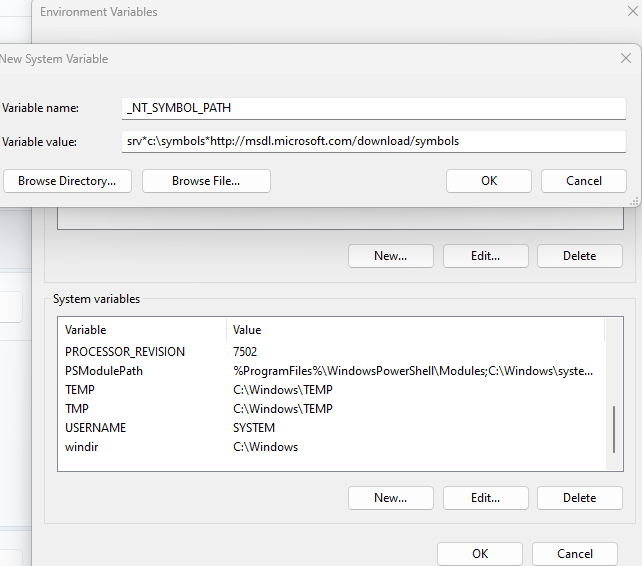Click Edit button under user variables
The image size is (642, 566).
point(486,256)
